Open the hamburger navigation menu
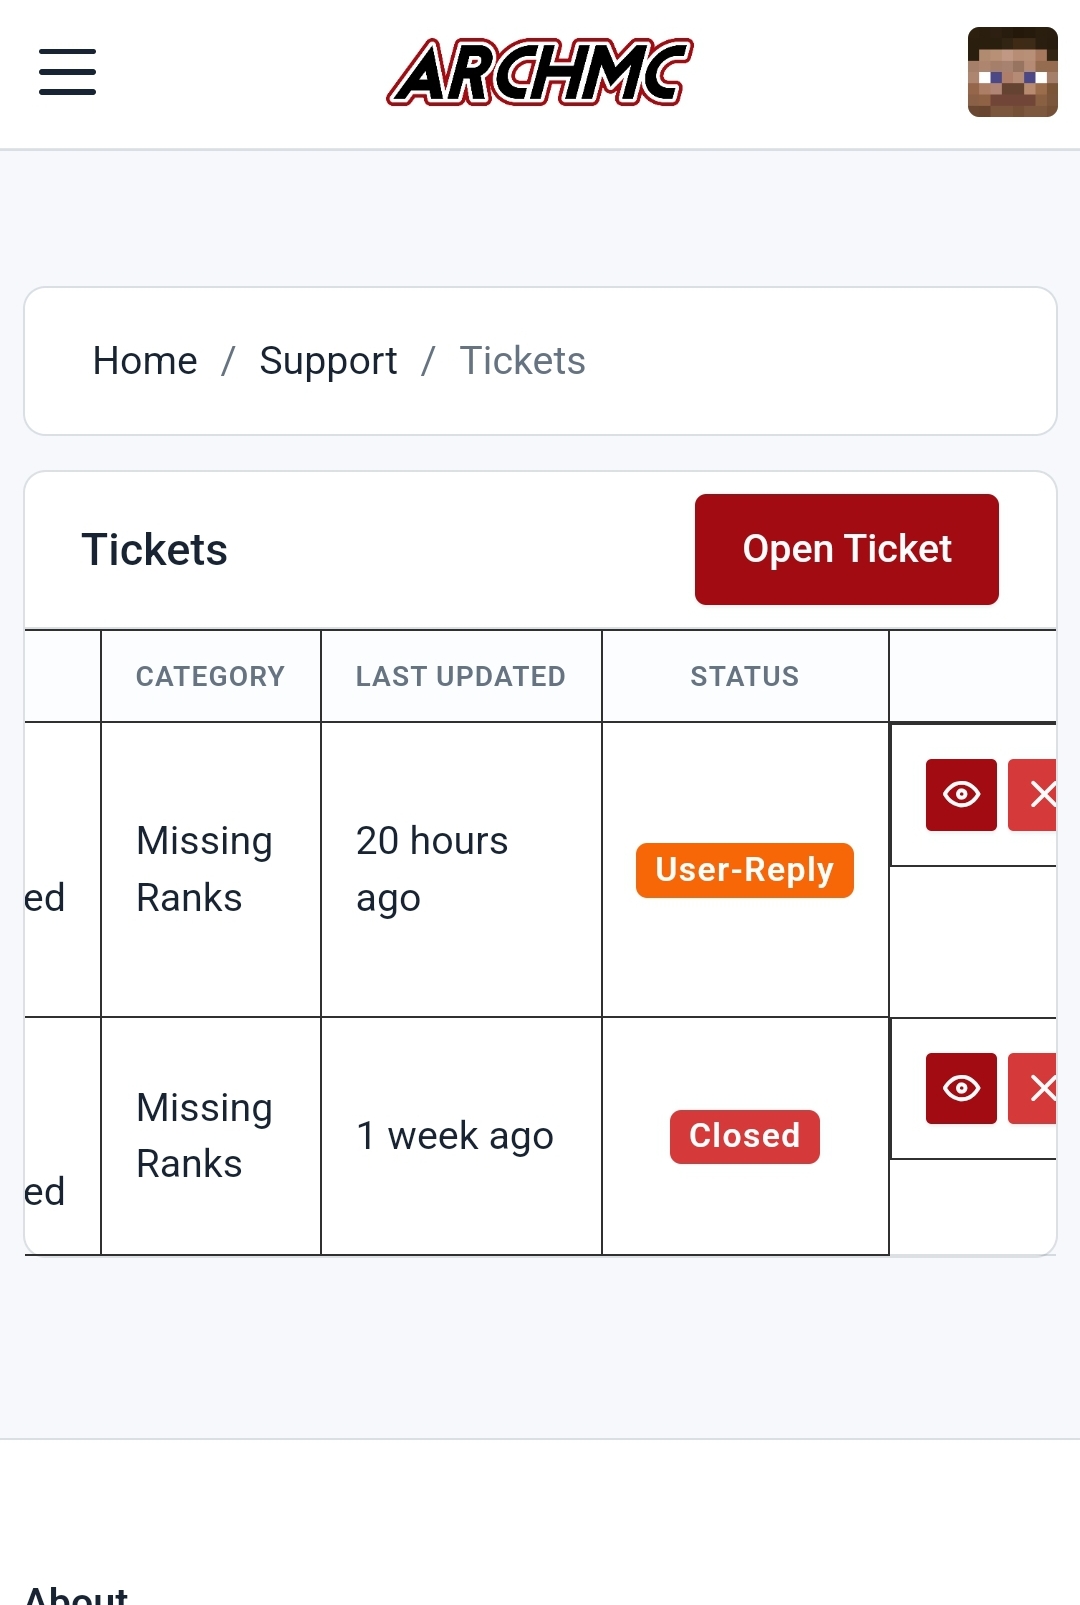Viewport: 1080px width, 1605px height. click(67, 72)
